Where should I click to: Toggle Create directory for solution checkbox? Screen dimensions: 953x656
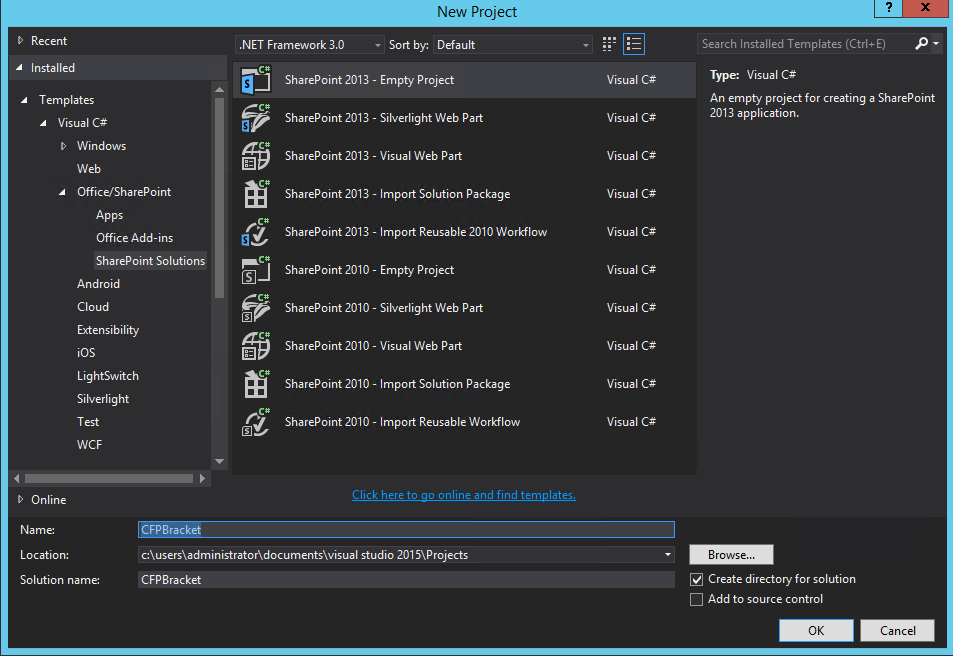click(697, 579)
